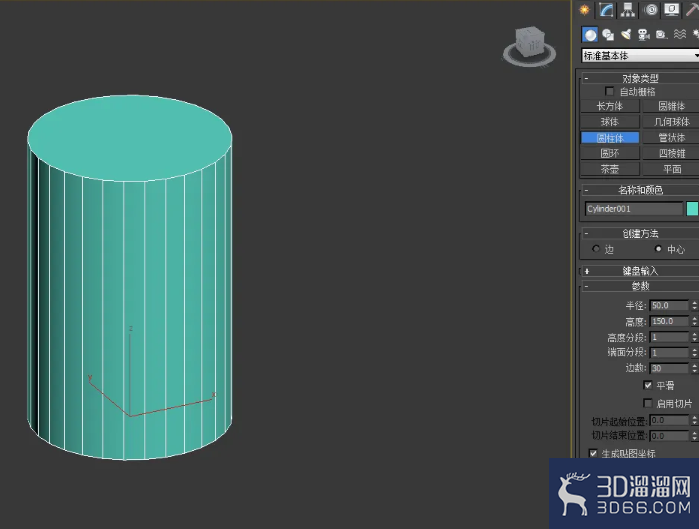Click the 茶壶 primitive button
Screen dimensions: 699x529
click(610, 169)
